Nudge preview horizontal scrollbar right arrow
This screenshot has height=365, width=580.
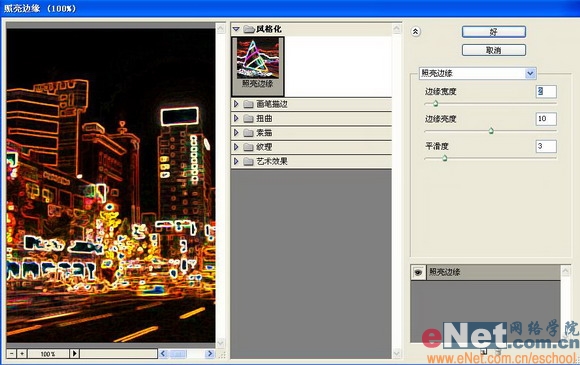pos(210,354)
